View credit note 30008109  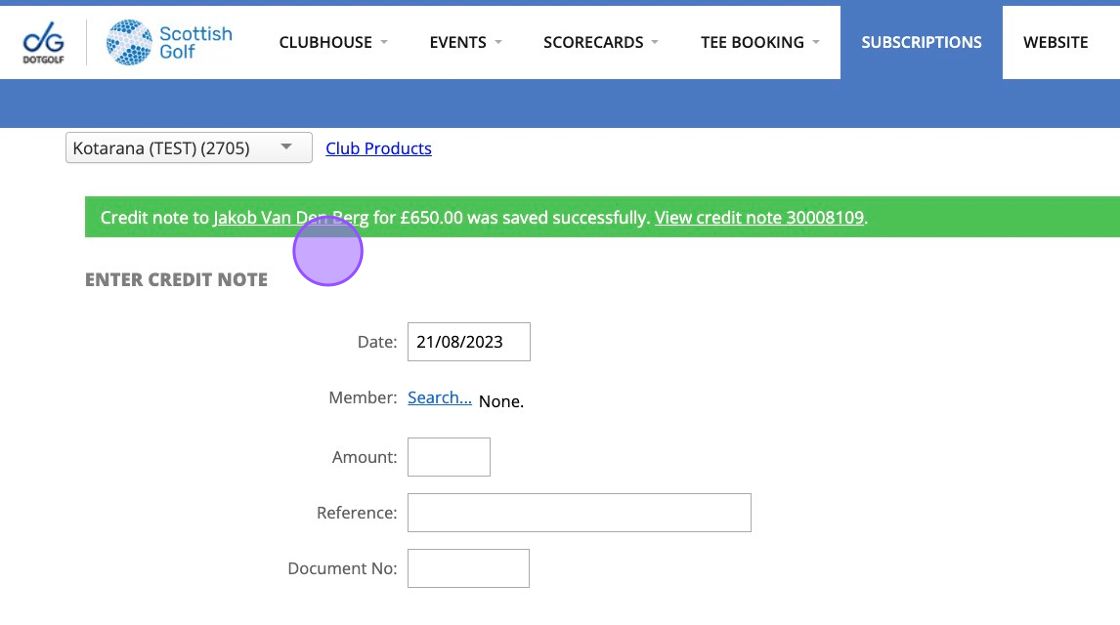click(759, 217)
